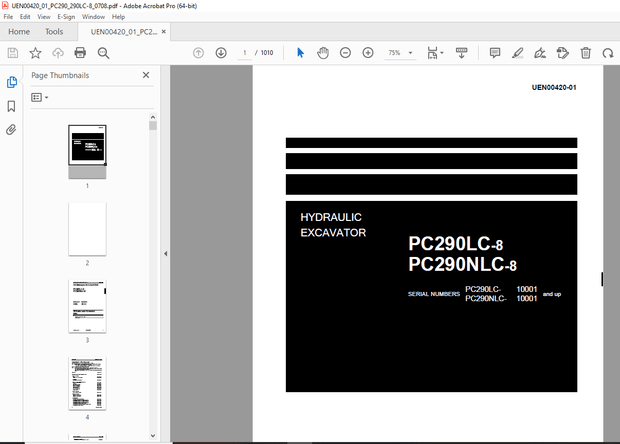Viewport: 620px width, 444px height.
Task: Select page 4 thumbnail
Action: click(87, 384)
